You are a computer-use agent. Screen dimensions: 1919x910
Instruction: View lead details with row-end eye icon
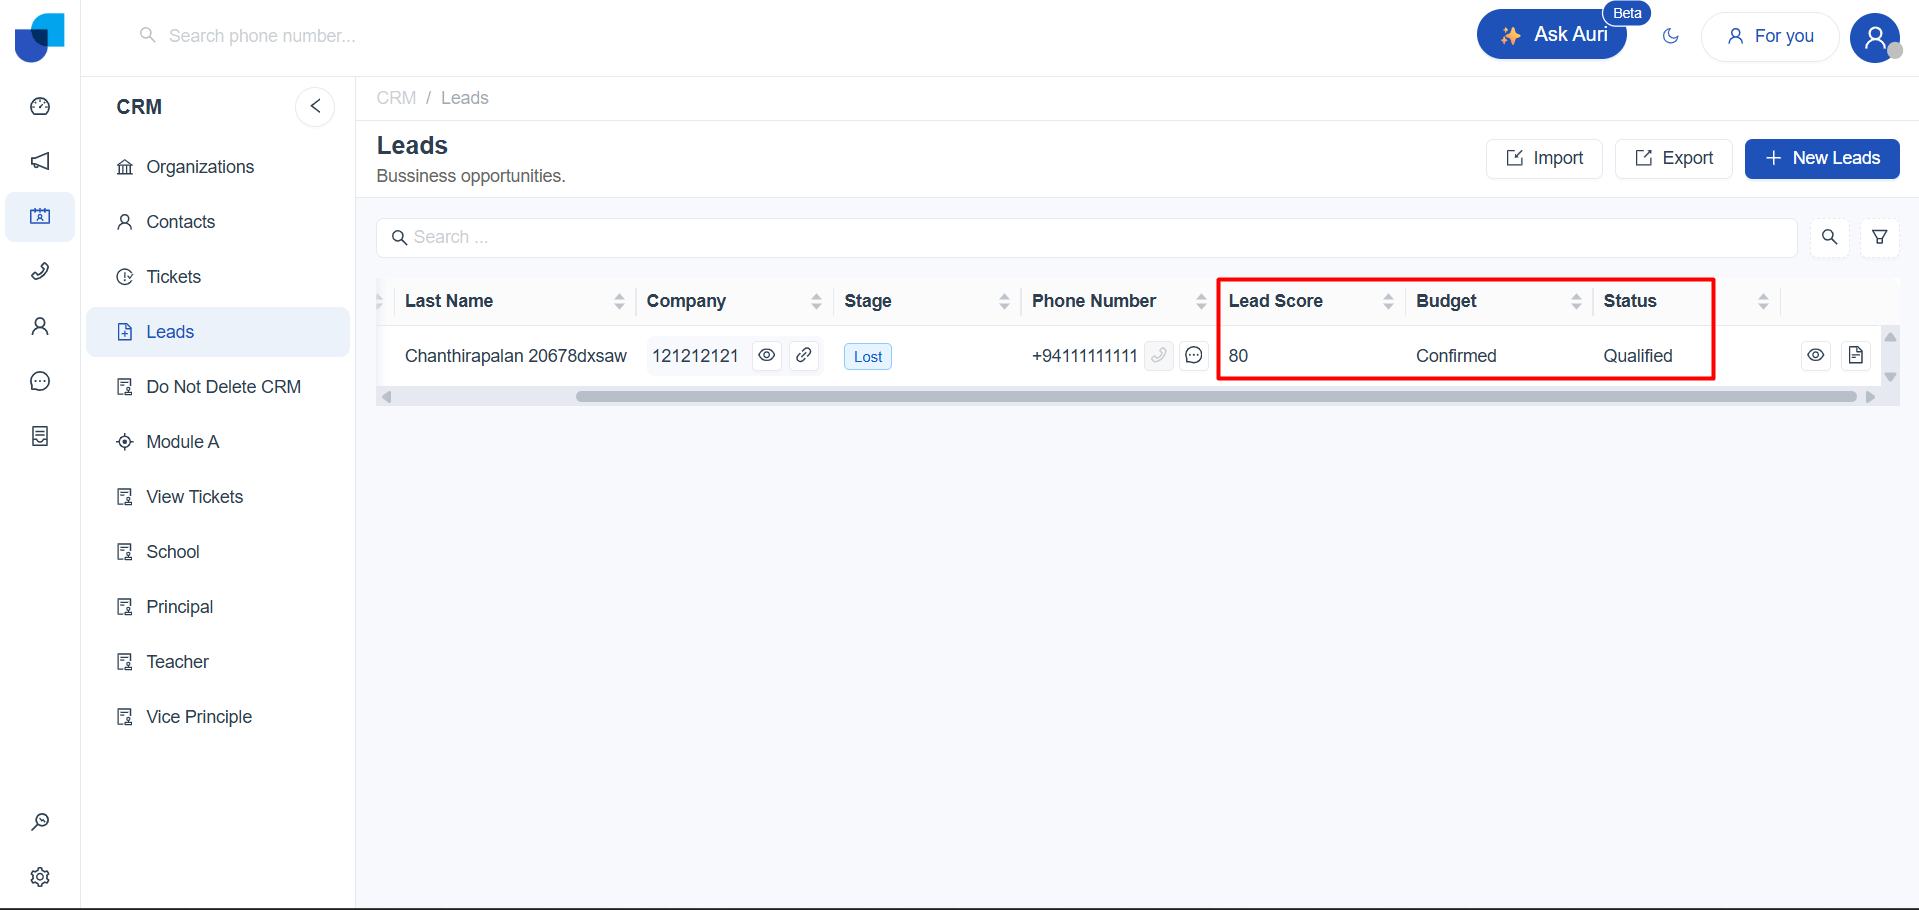[x=1815, y=356]
